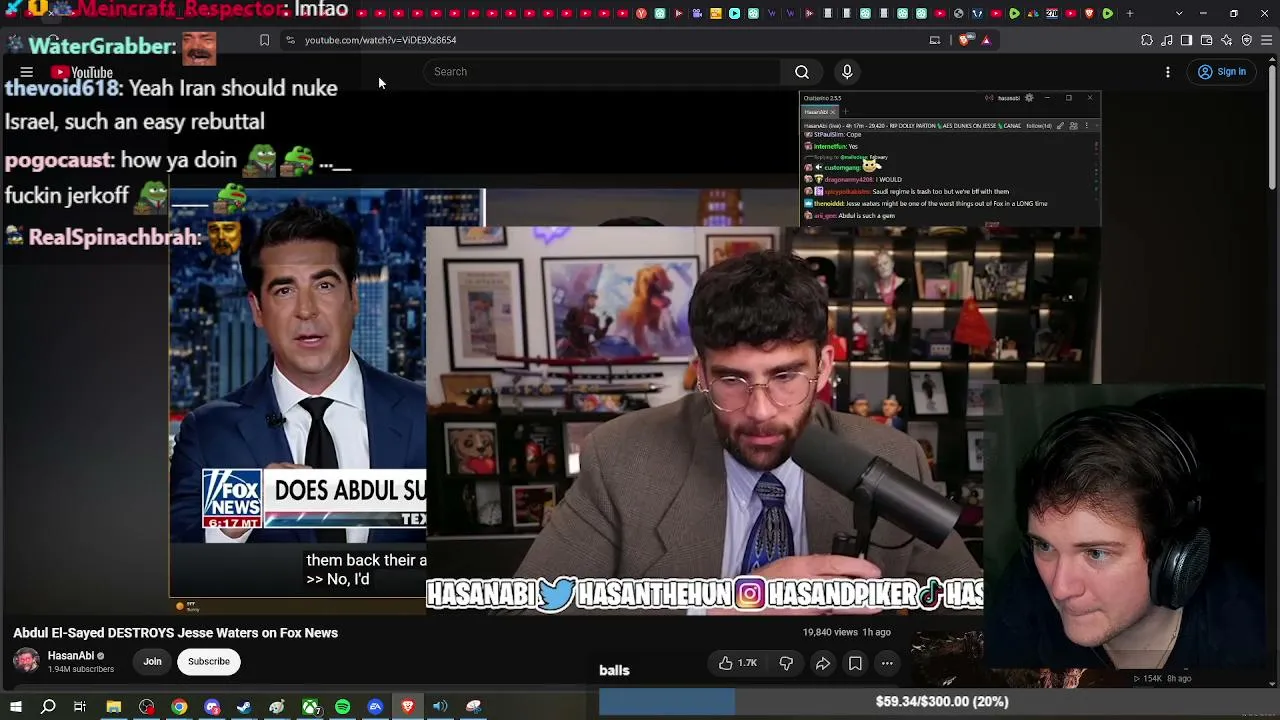Open the Chatterino split three-dot menu
1280x720 pixels.
1086,126
